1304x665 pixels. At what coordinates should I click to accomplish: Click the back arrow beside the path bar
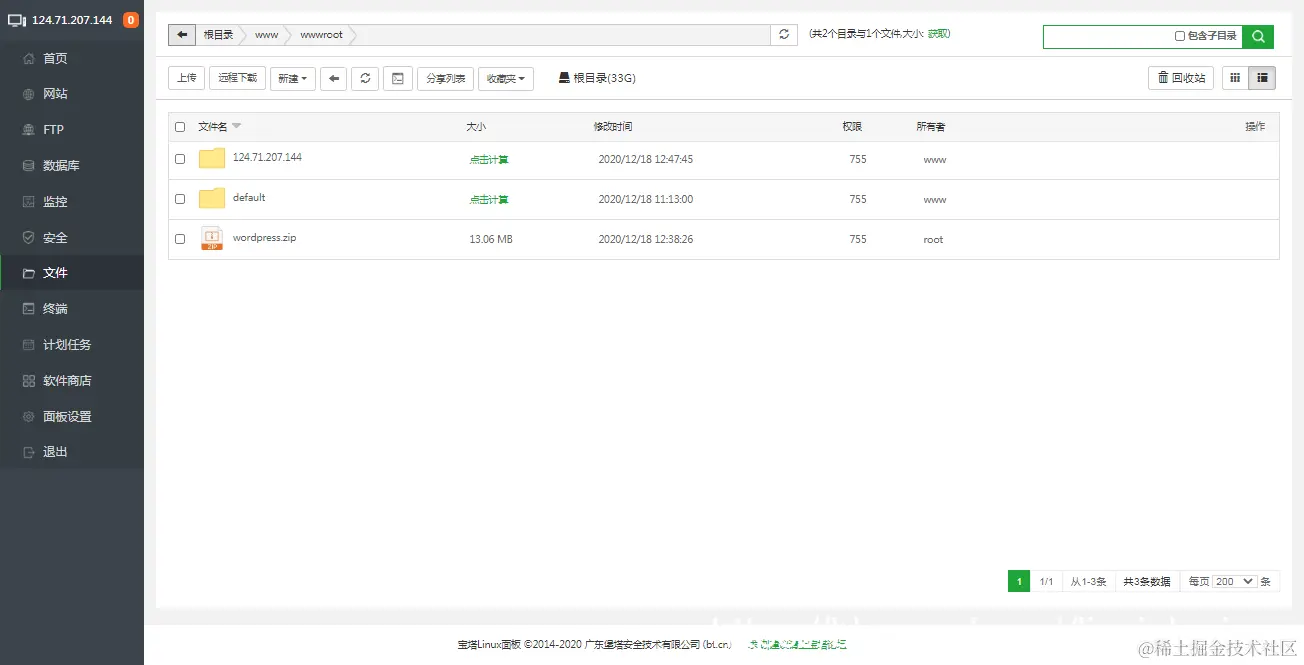click(182, 34)
